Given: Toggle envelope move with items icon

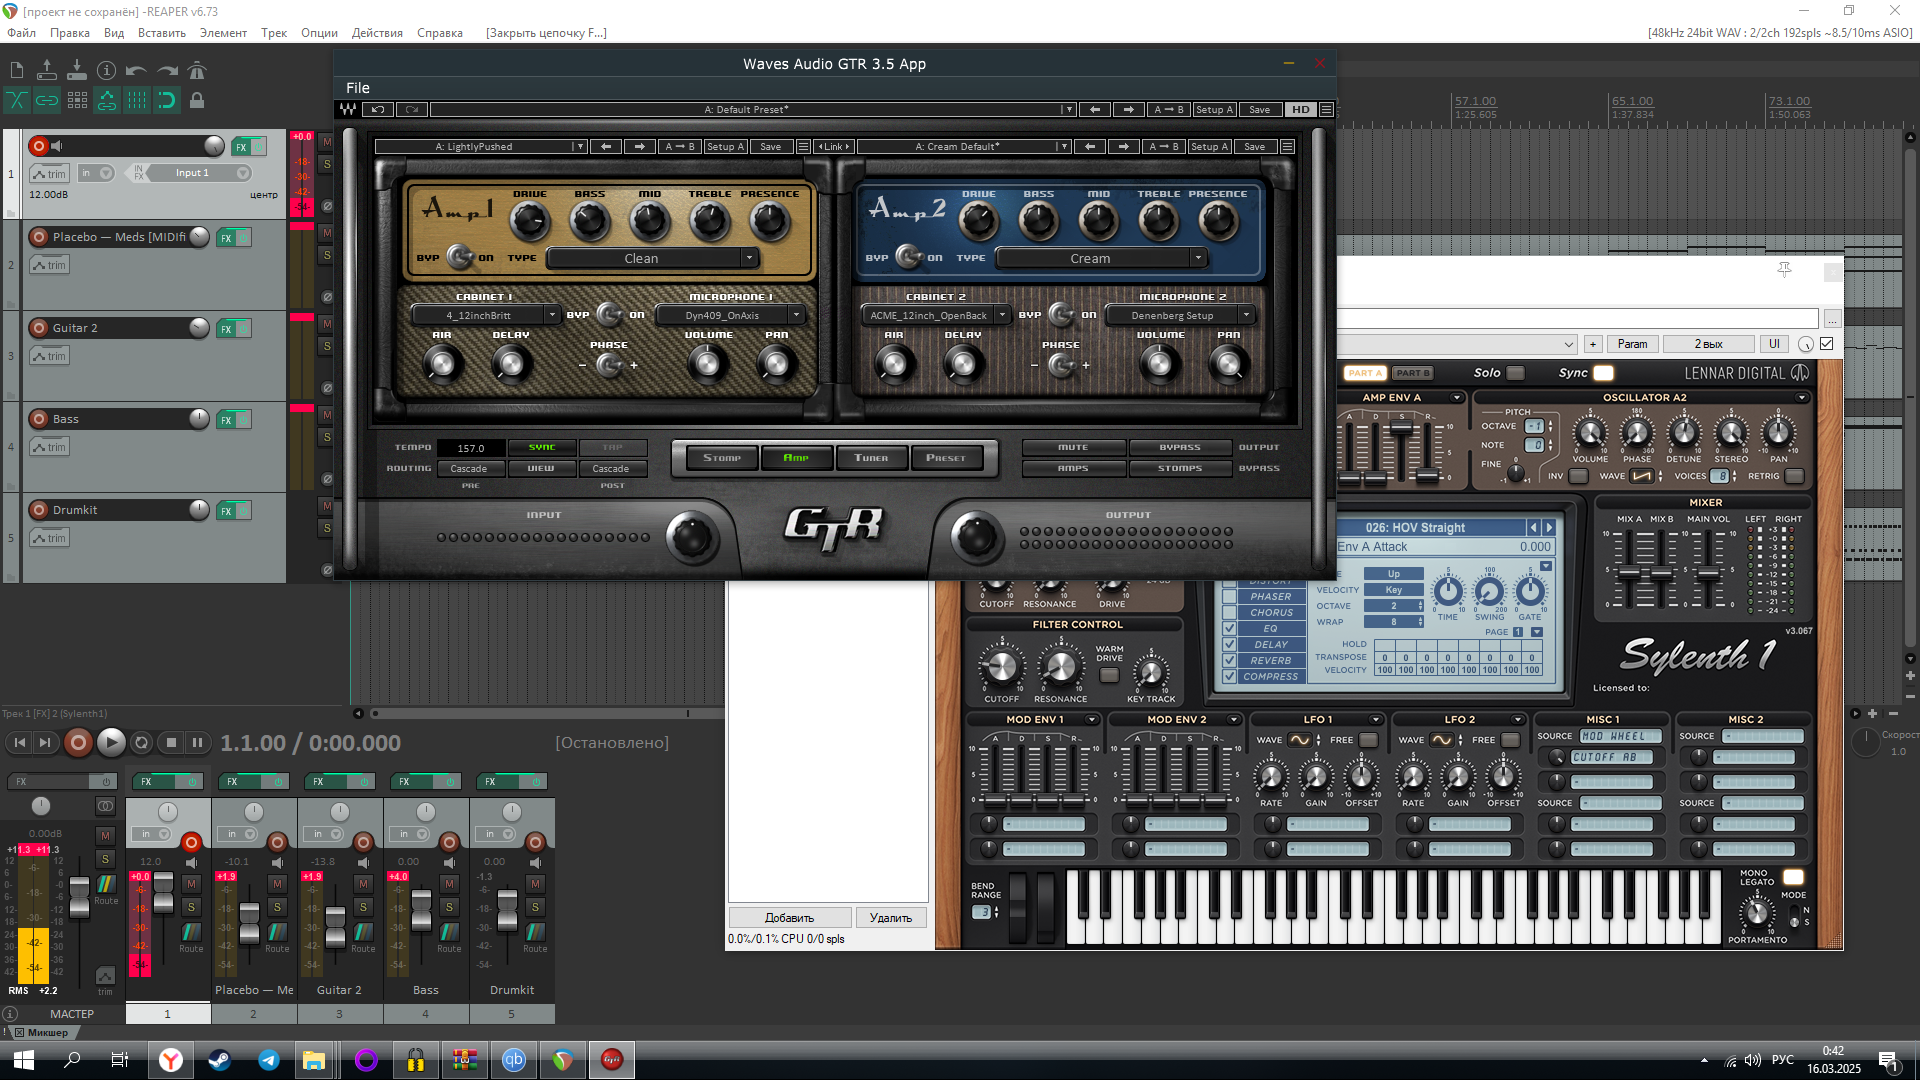Looking at the screenshot, I should click(107, 100).
